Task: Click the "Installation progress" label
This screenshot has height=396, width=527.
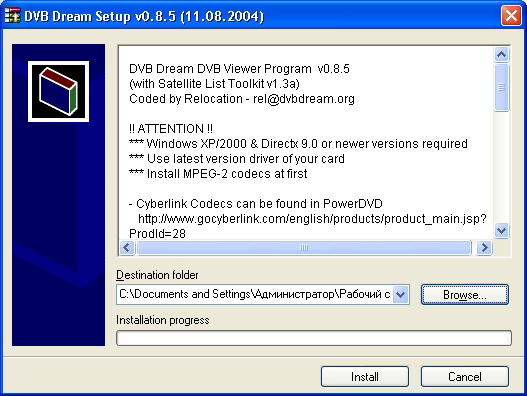Action: pos(163,320)
